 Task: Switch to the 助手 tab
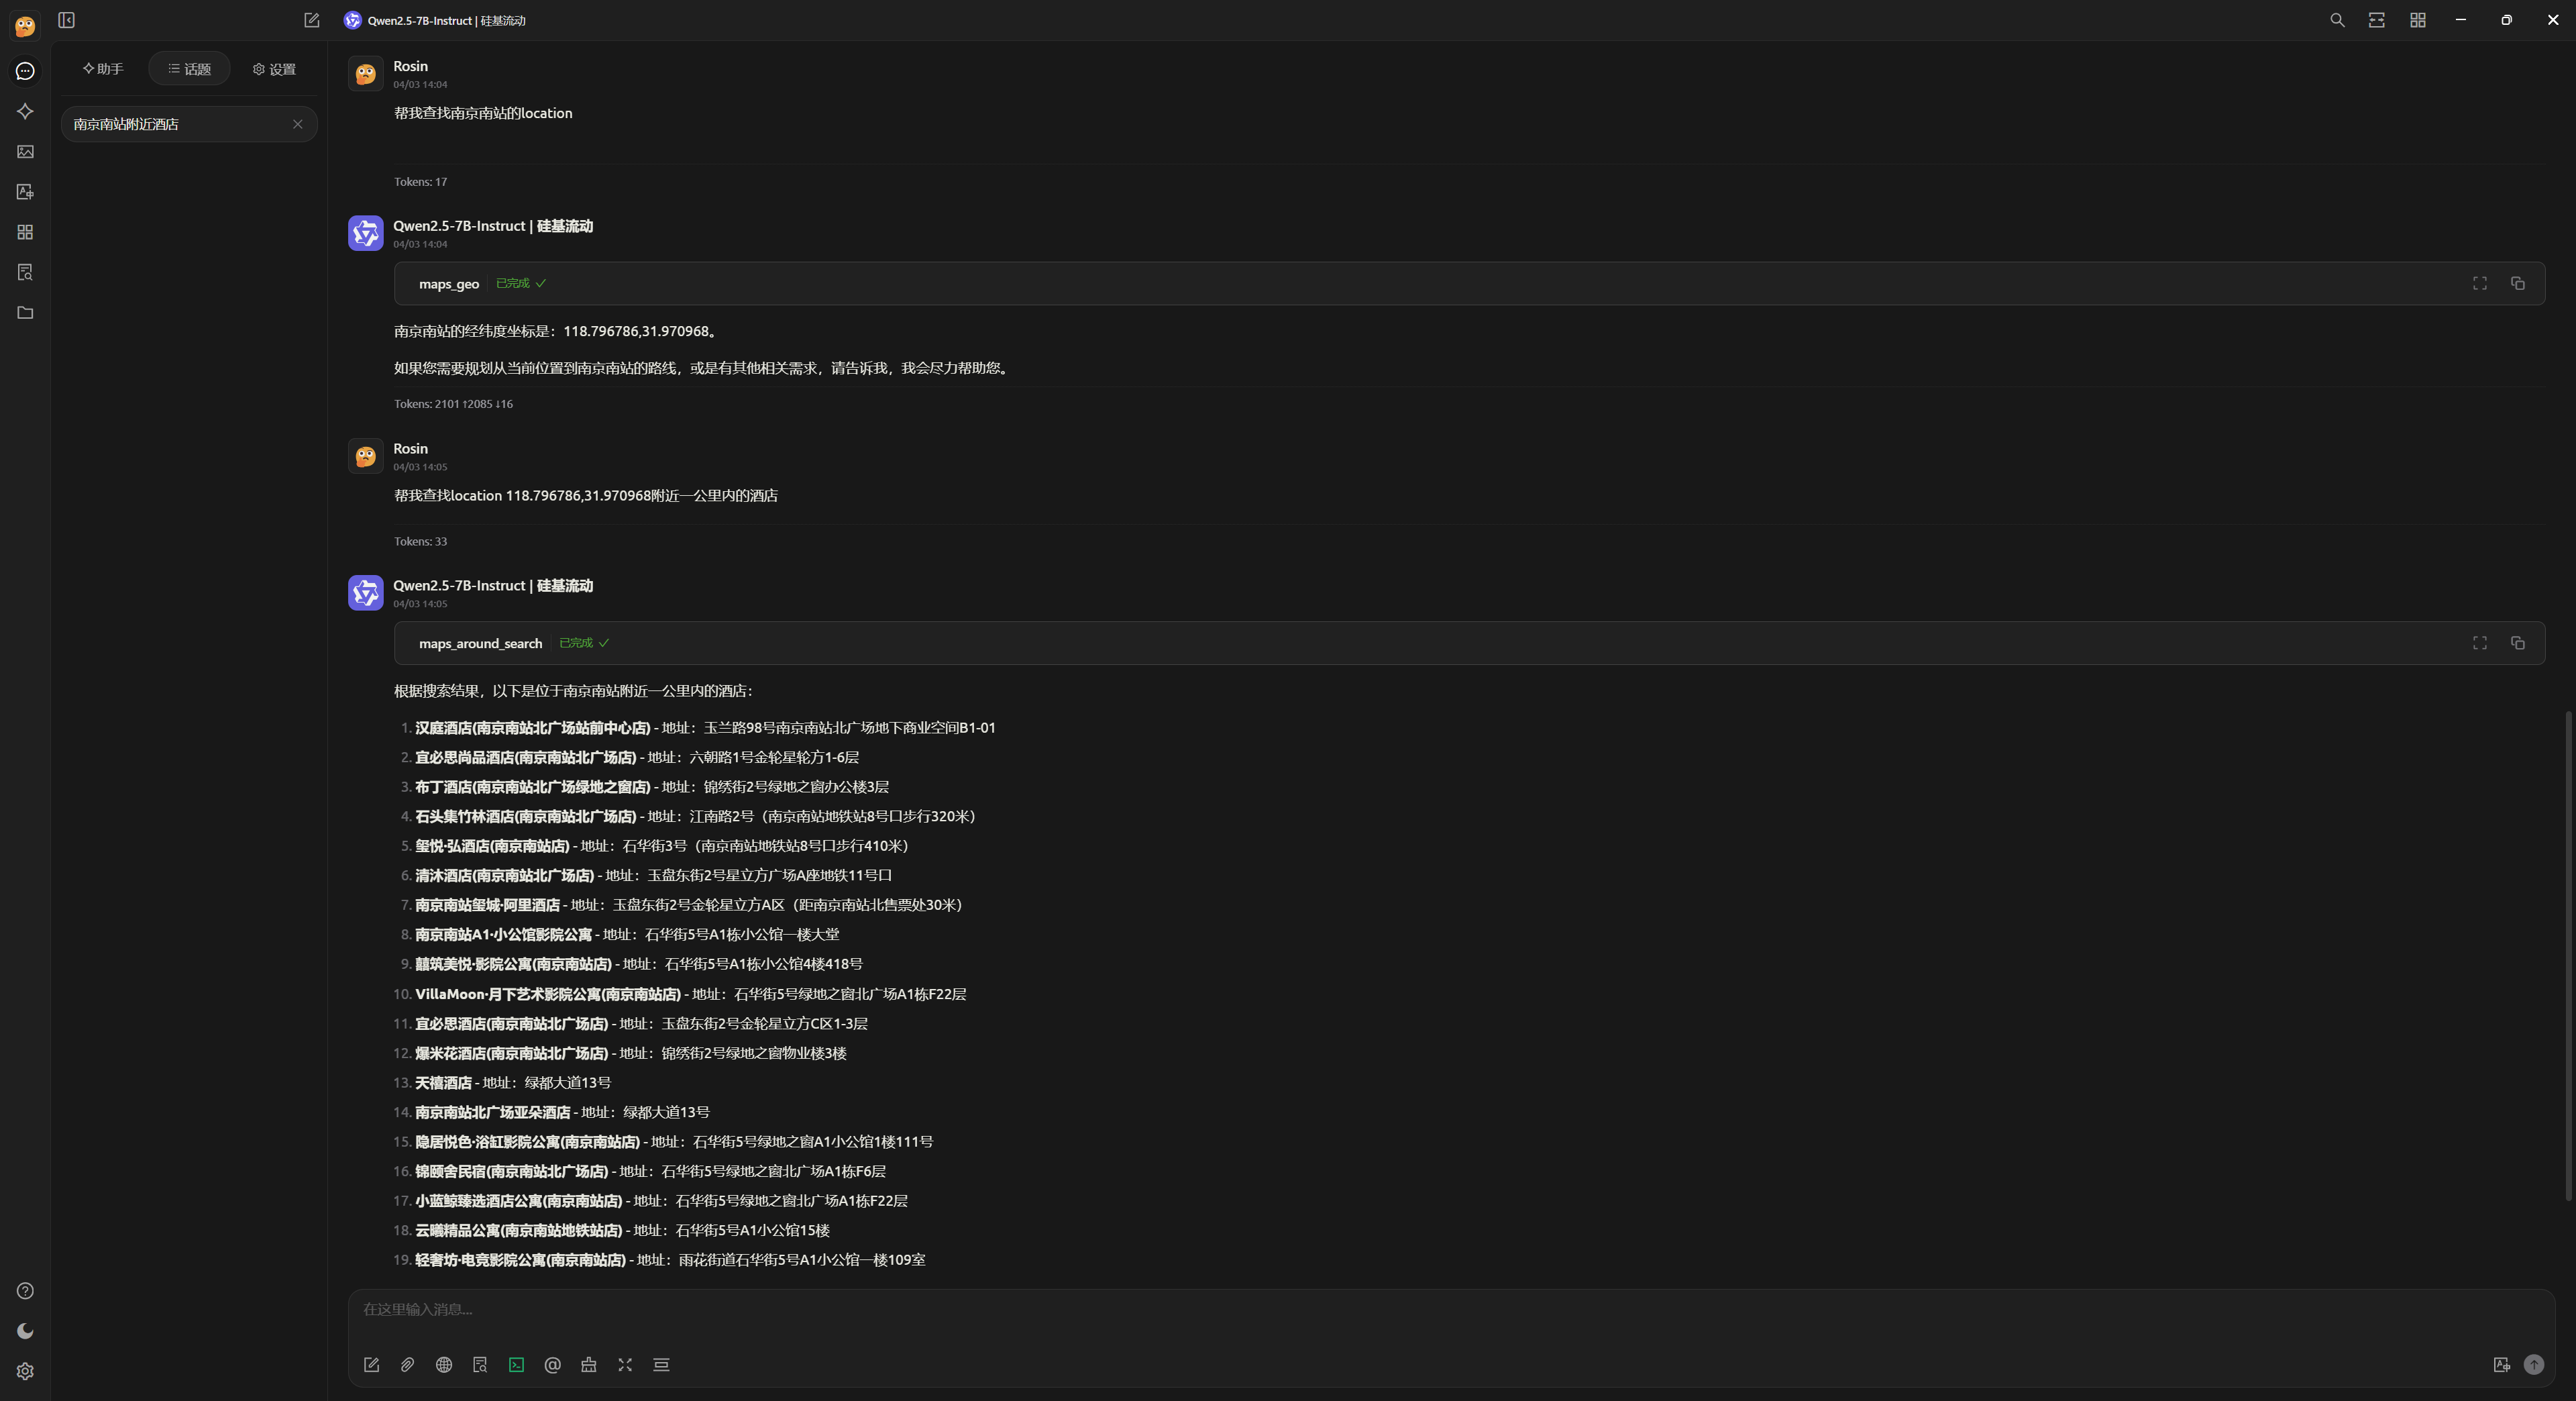(103, 69)
